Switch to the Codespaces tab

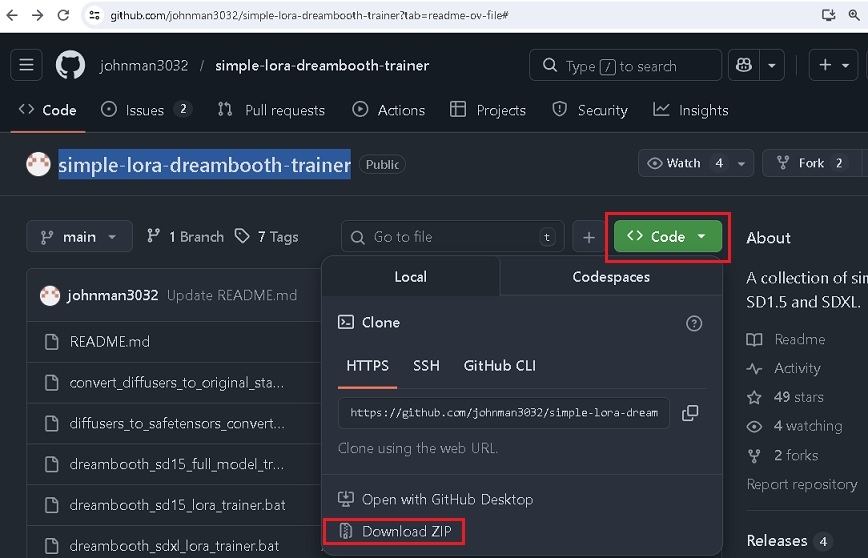pyautogui.click(x=611, y=277)
